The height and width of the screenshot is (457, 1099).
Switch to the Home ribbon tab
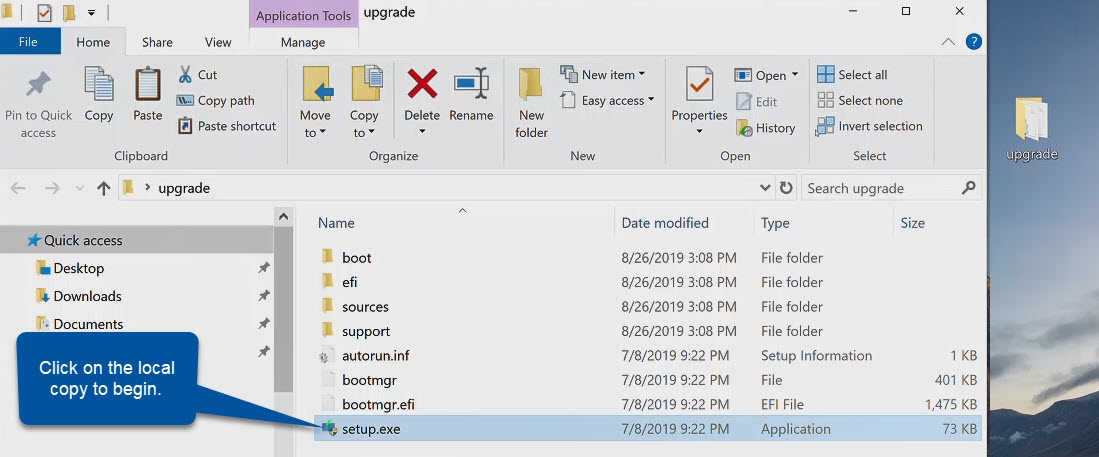(x=93, y=42)
